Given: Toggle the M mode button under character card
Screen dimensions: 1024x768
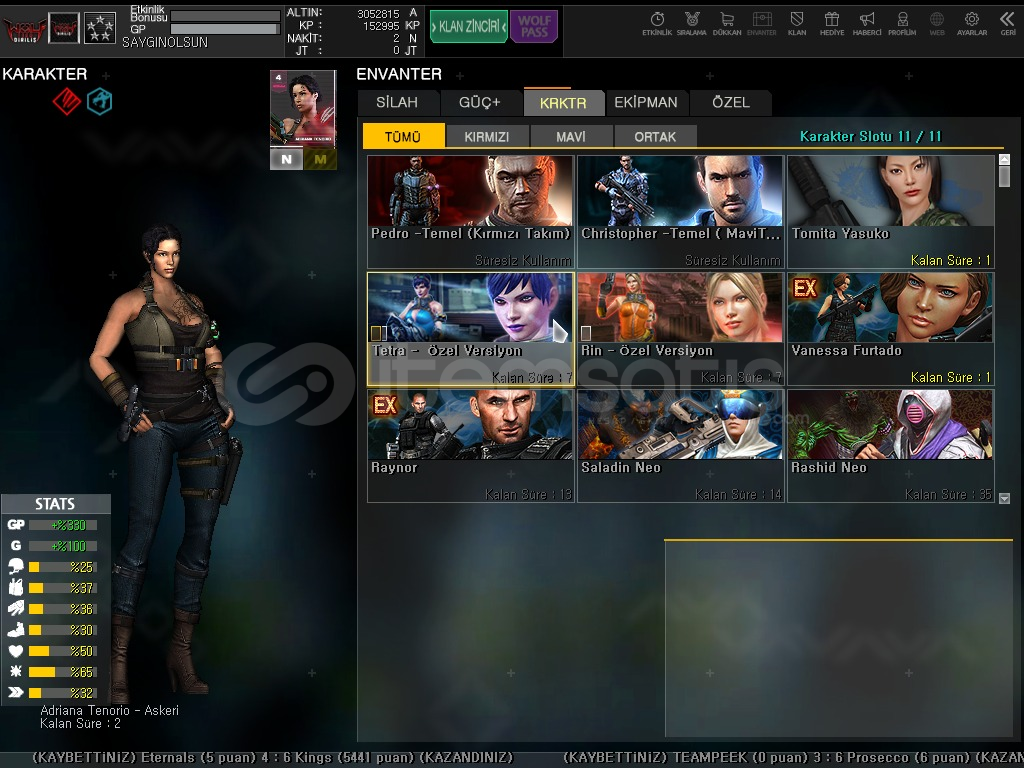Looking at the screenshot, I should [320, 159].
